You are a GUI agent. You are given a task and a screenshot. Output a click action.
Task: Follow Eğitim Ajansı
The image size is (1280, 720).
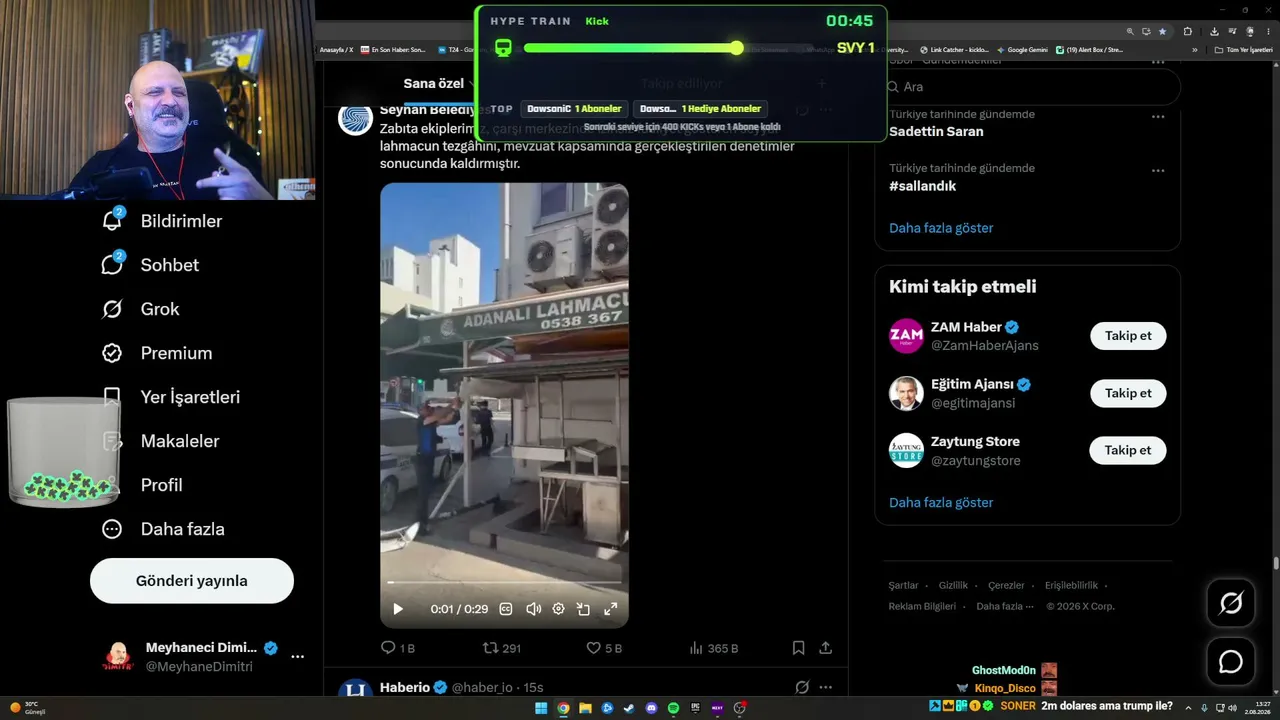(x=1128, y=393)
